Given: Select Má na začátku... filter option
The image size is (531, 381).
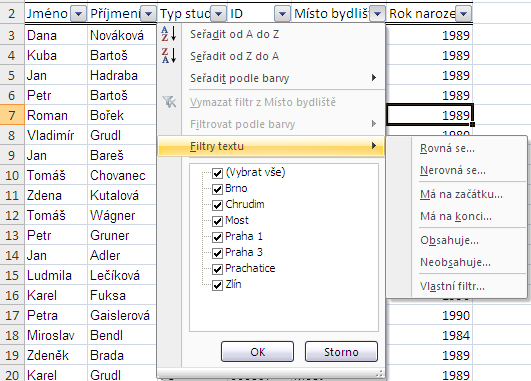Looking at the screenshot, I should pyautogui.click(x=461, y=194).
